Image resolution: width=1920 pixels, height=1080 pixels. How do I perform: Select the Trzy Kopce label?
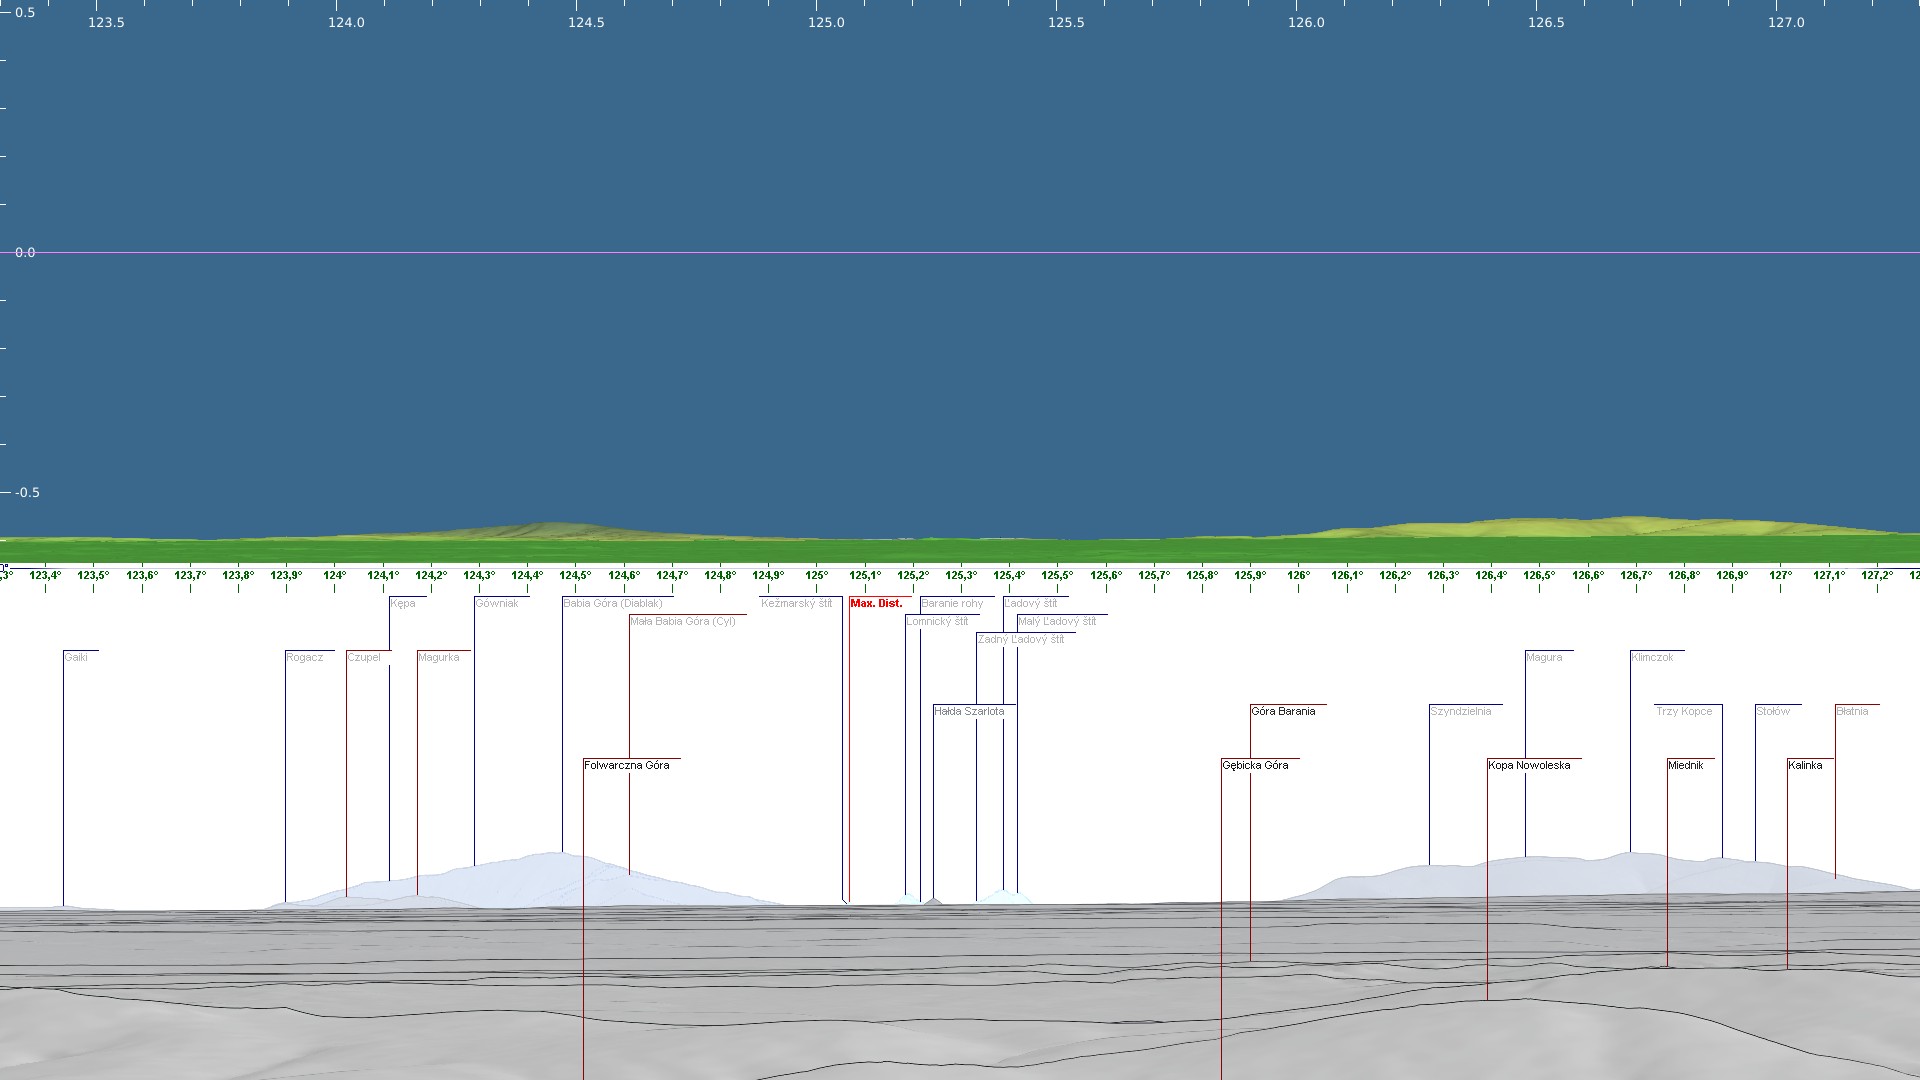[x=1684, y=711]
